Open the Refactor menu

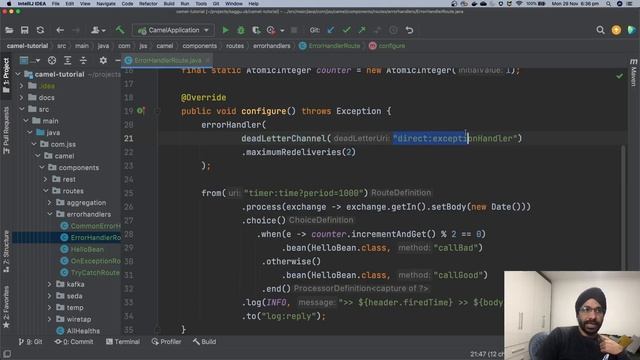pos(148,4)
